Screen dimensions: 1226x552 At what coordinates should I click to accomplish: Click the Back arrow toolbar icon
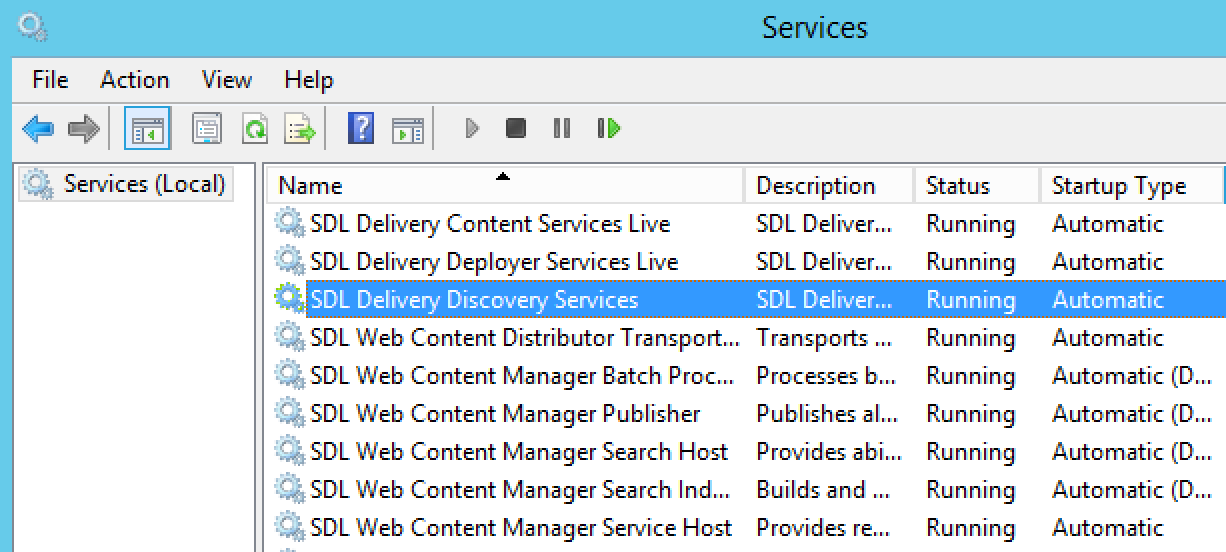38,129
